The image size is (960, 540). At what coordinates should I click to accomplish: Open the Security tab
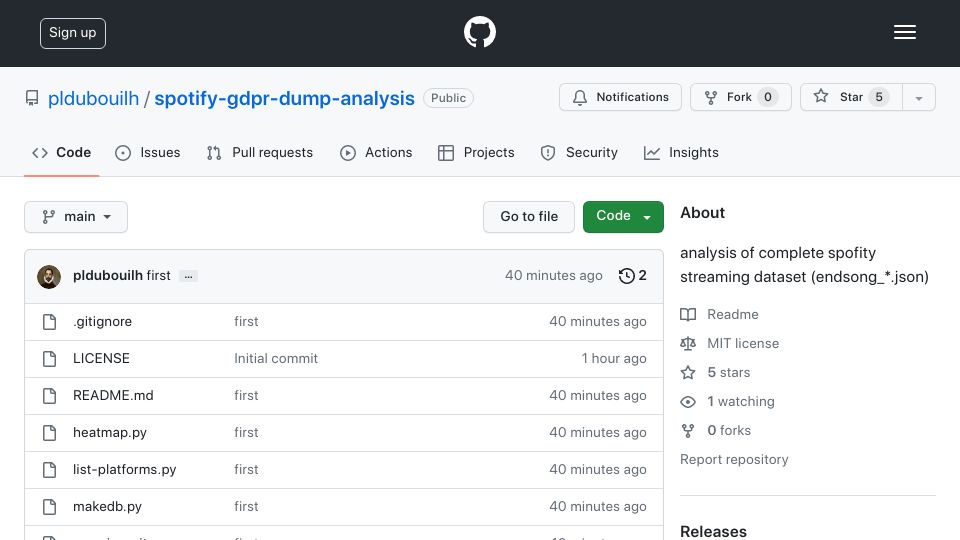579,152
